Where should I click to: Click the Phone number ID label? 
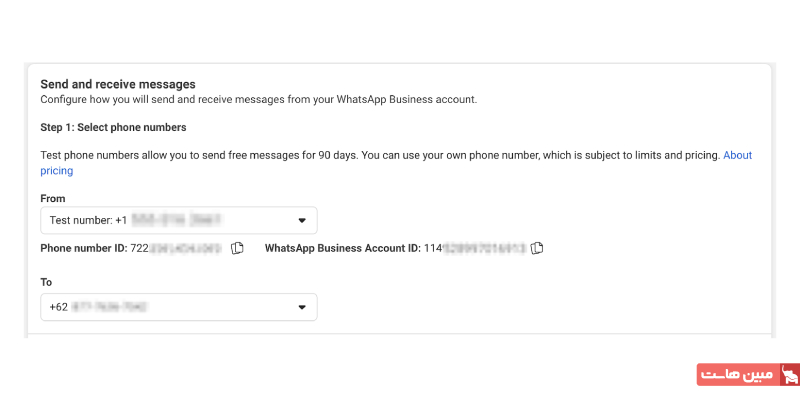pos(84,248)
